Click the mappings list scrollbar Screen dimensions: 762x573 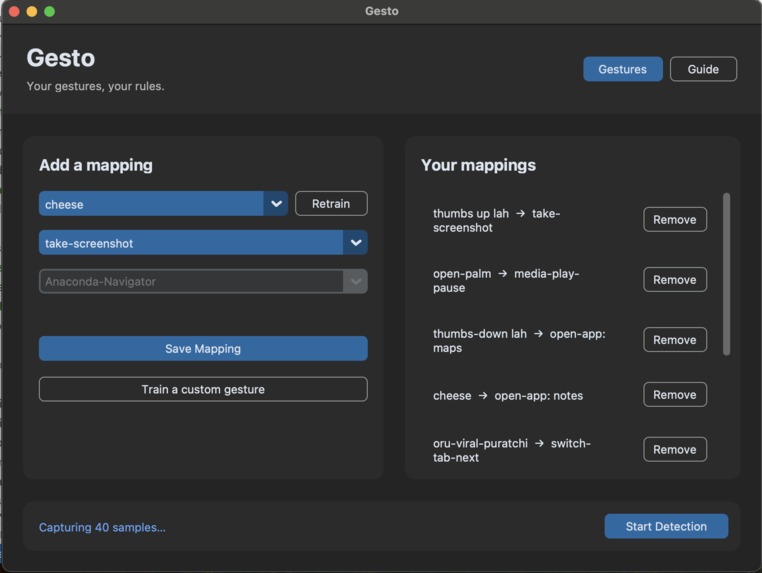727,274
